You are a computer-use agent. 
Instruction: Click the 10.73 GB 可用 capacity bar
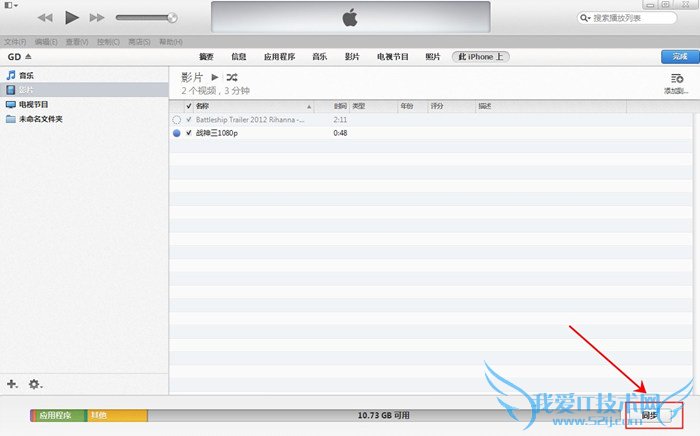point(384,415)
